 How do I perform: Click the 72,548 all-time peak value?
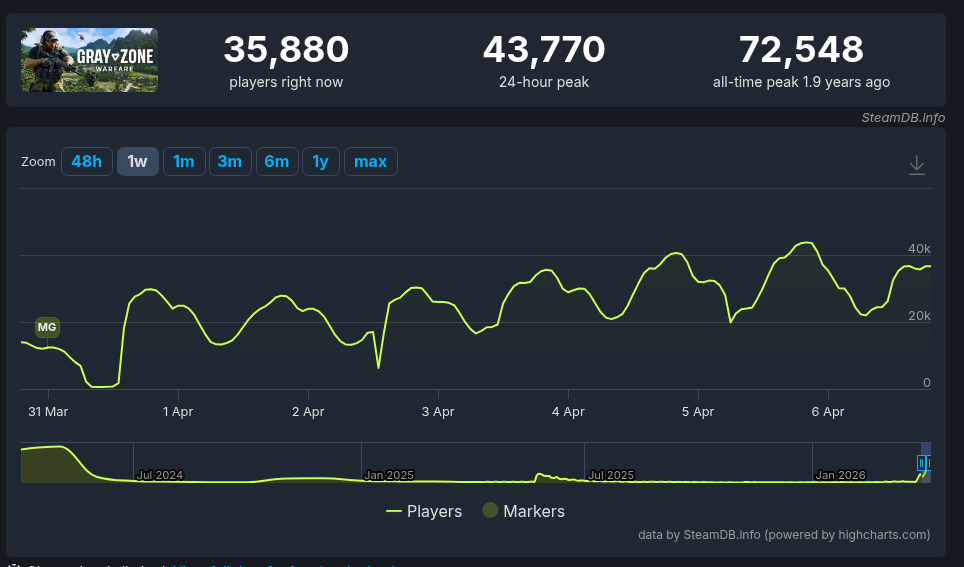801,49
